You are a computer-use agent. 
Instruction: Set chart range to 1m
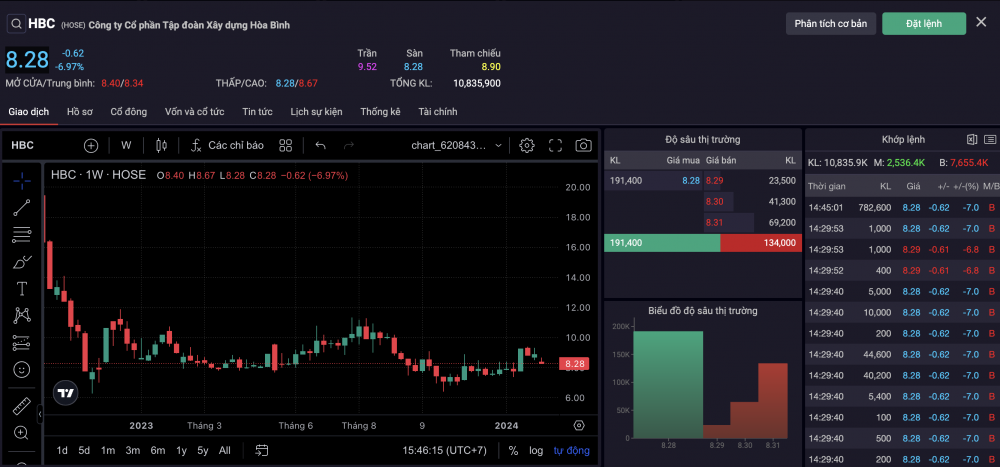pos(108,450)
